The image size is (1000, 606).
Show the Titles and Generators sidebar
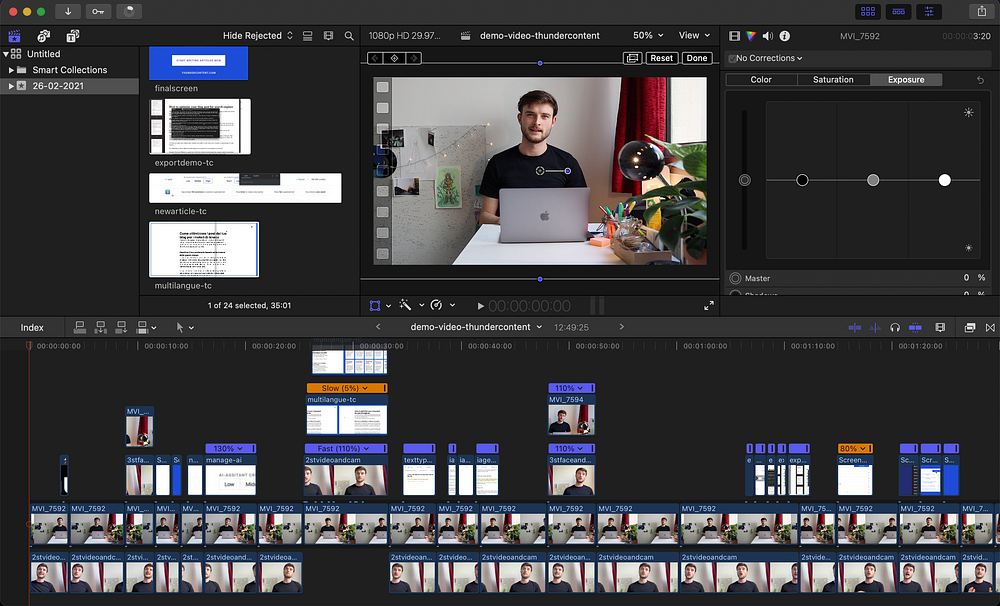[x=73, y=35]
